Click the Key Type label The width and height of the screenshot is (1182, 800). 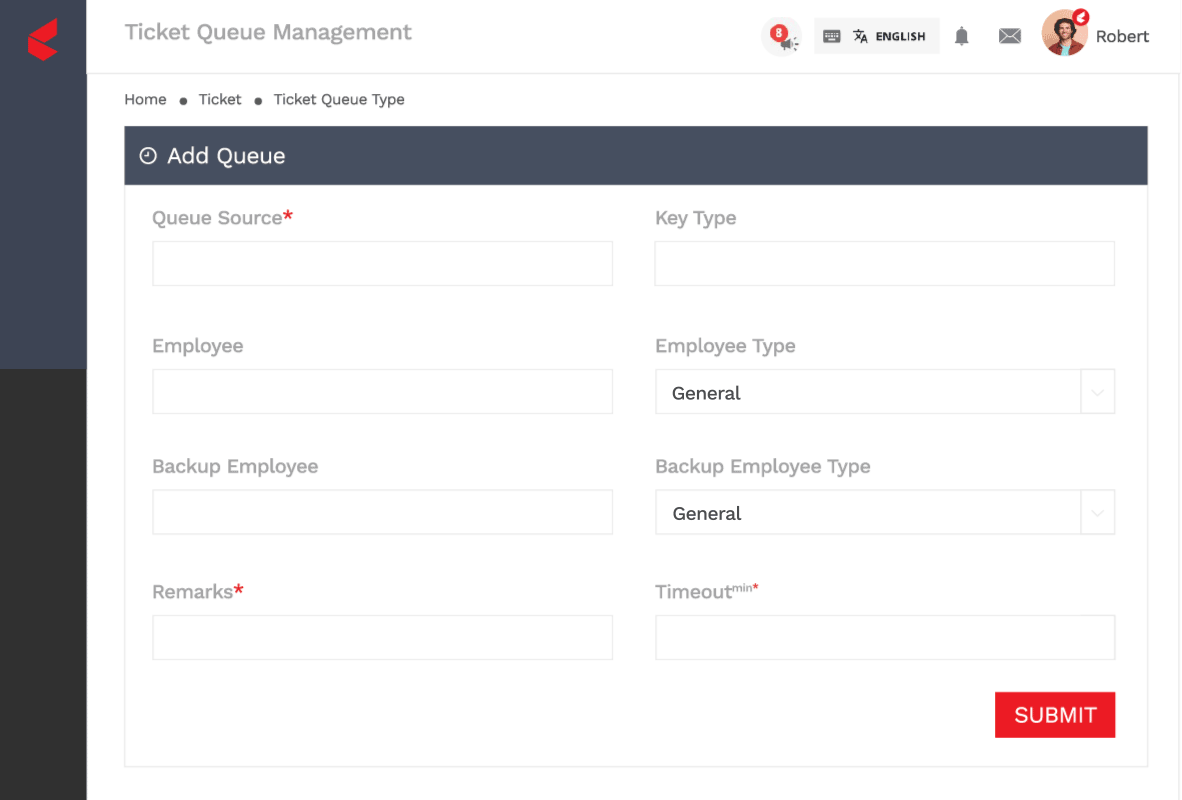[695, 219]
